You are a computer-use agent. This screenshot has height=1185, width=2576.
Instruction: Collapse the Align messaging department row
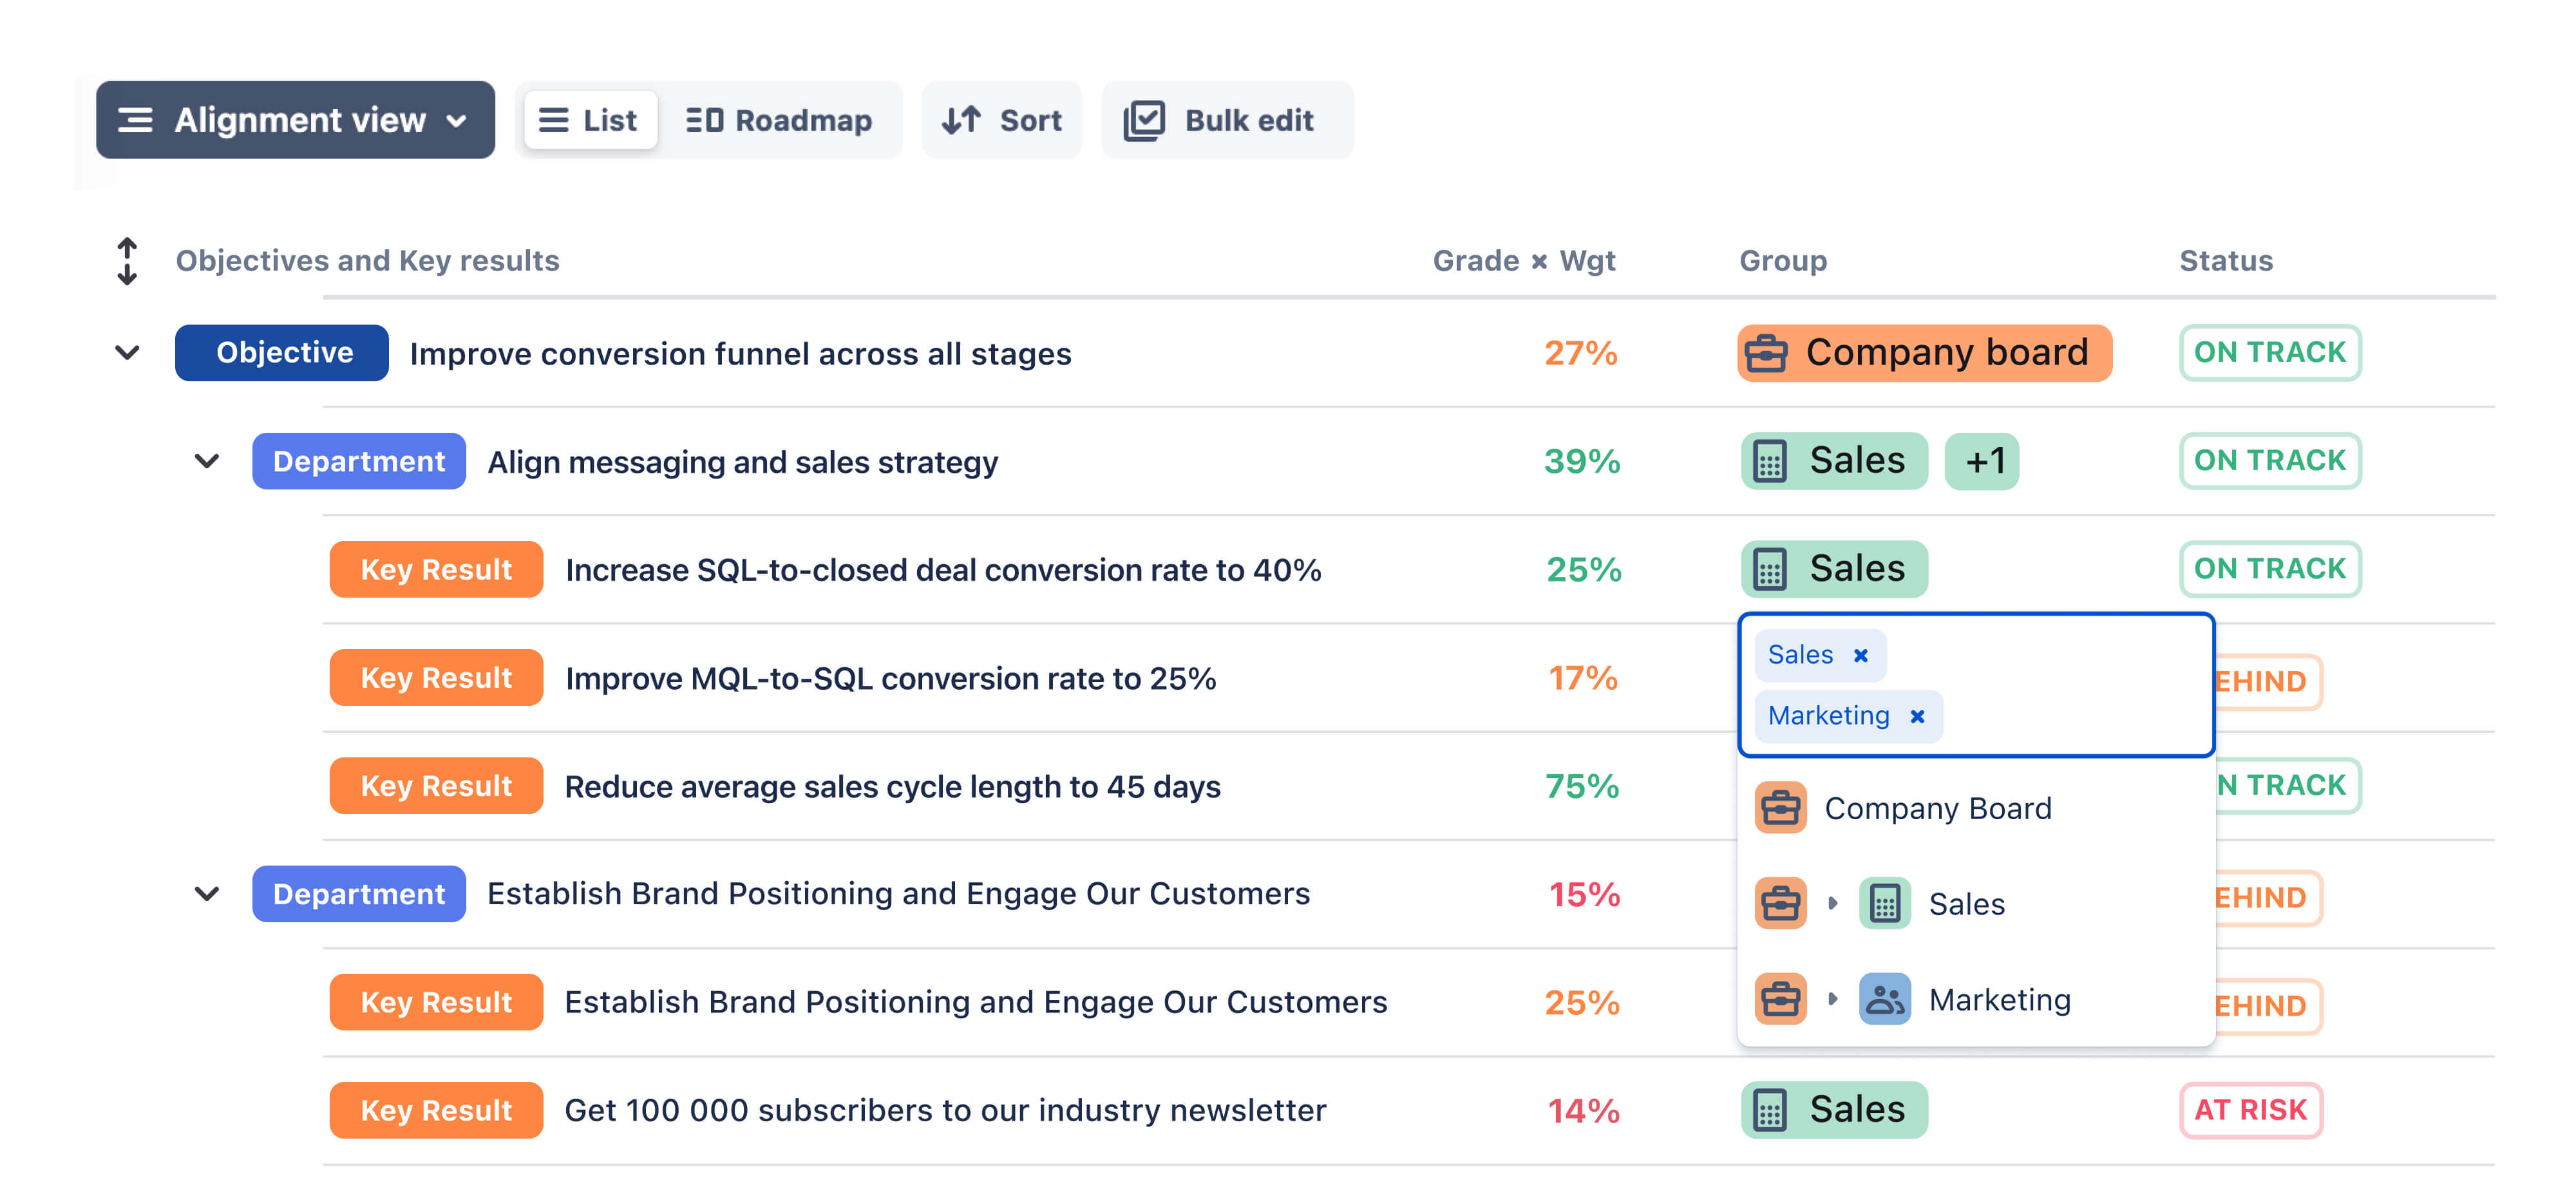click(x=207, y=461)
